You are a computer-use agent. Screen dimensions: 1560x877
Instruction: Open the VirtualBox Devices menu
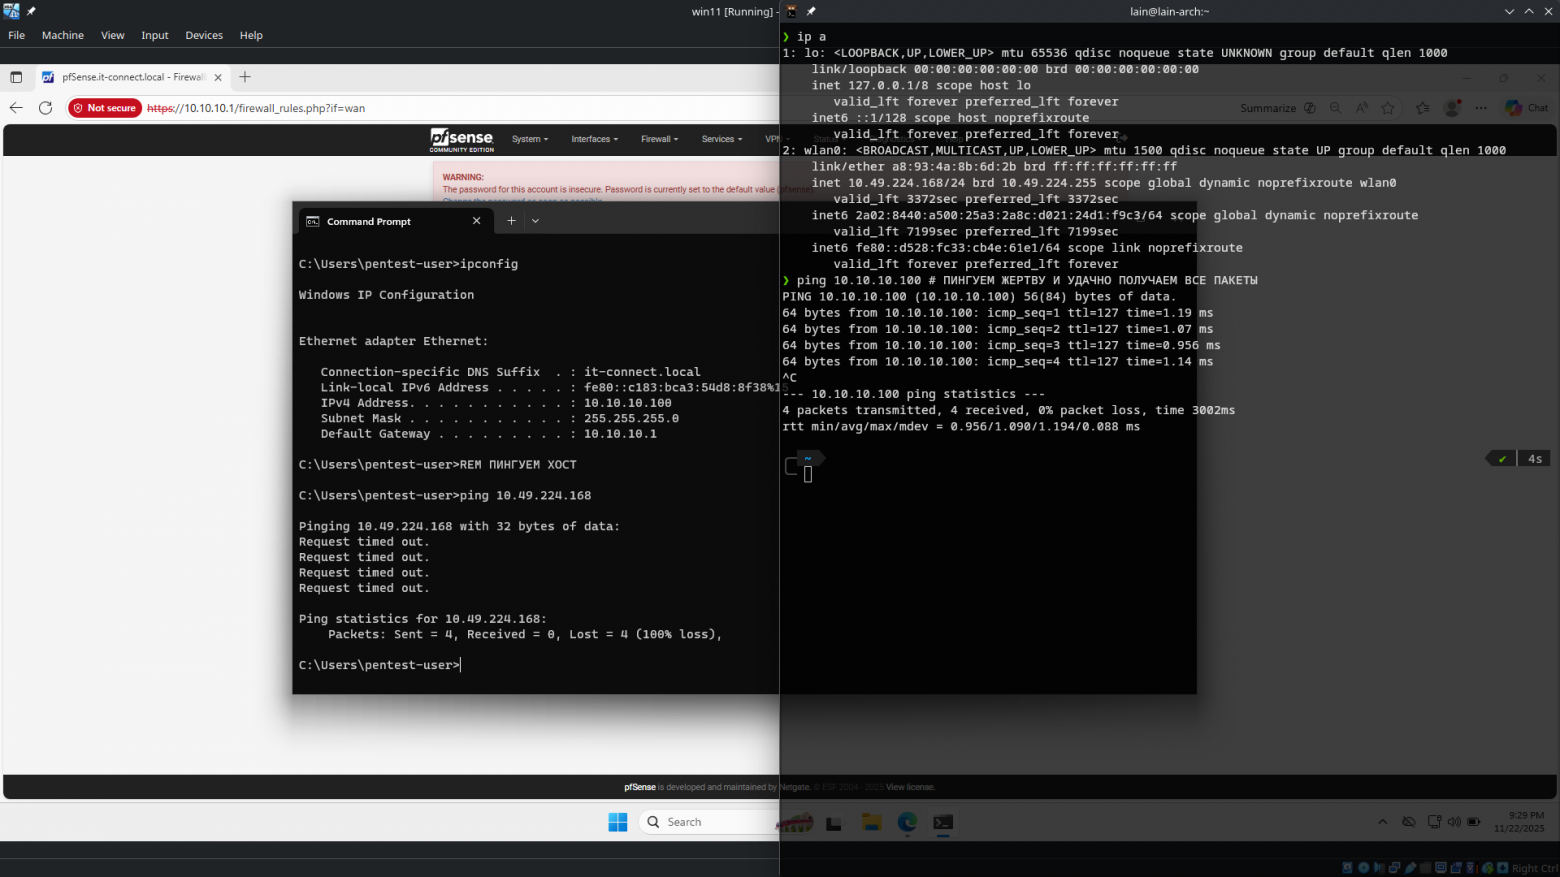point(204,35)
